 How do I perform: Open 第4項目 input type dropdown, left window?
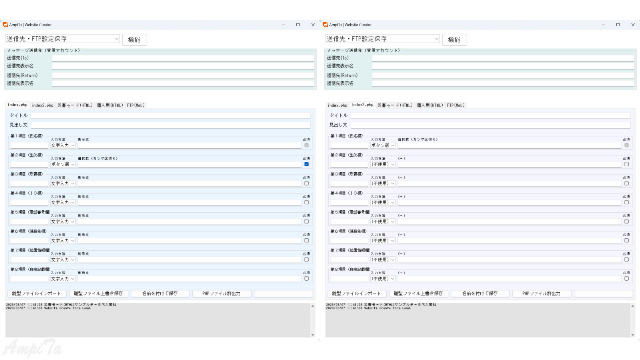(x=63, y=202)
